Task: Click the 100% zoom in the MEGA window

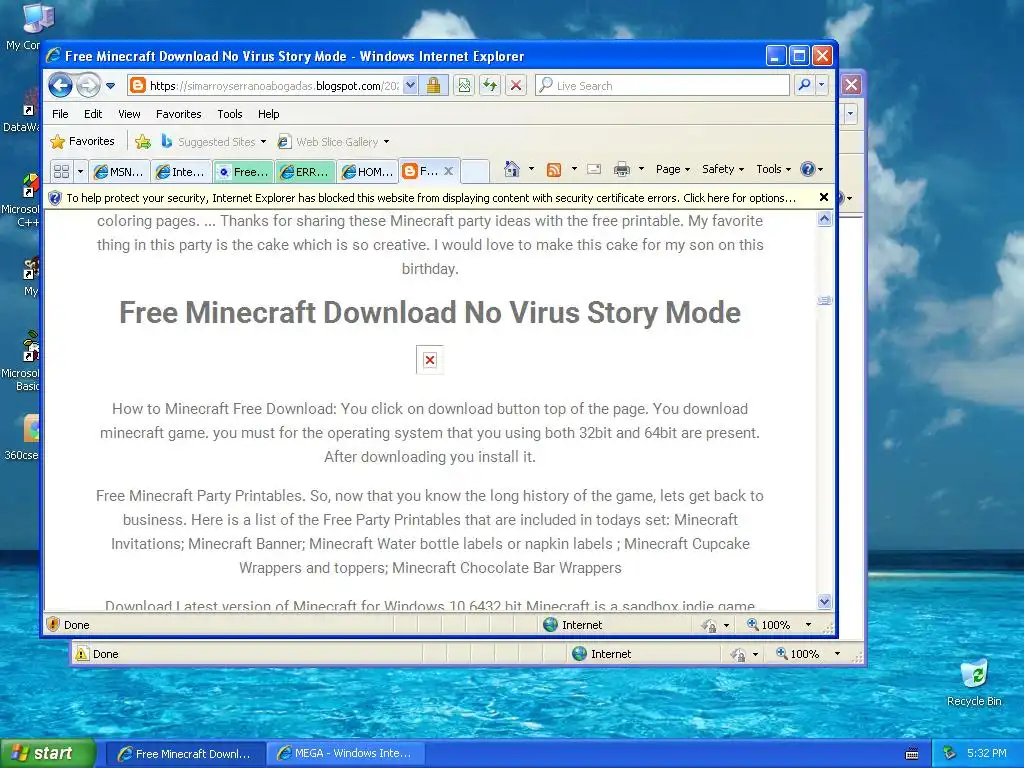Action: (x=797, y=654)
